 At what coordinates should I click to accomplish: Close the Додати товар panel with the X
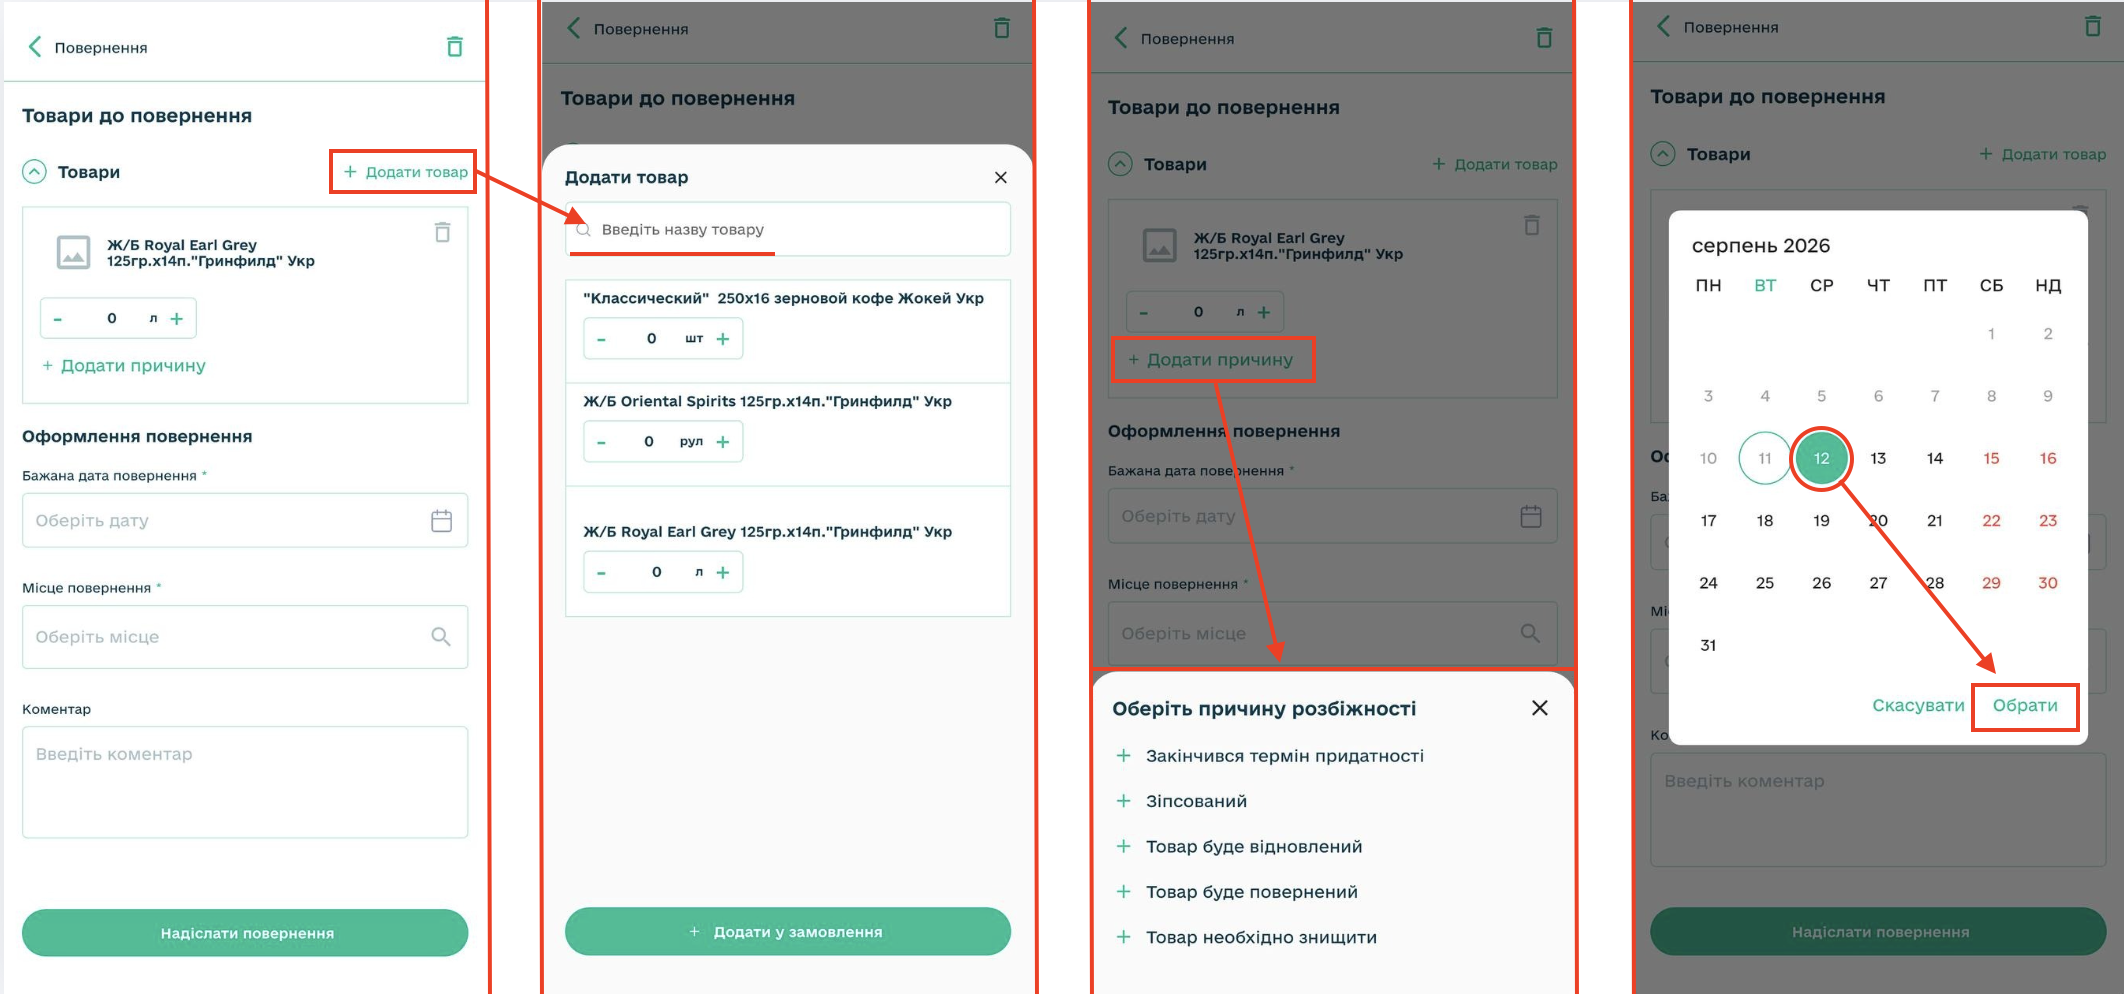tap(1000, 177)
